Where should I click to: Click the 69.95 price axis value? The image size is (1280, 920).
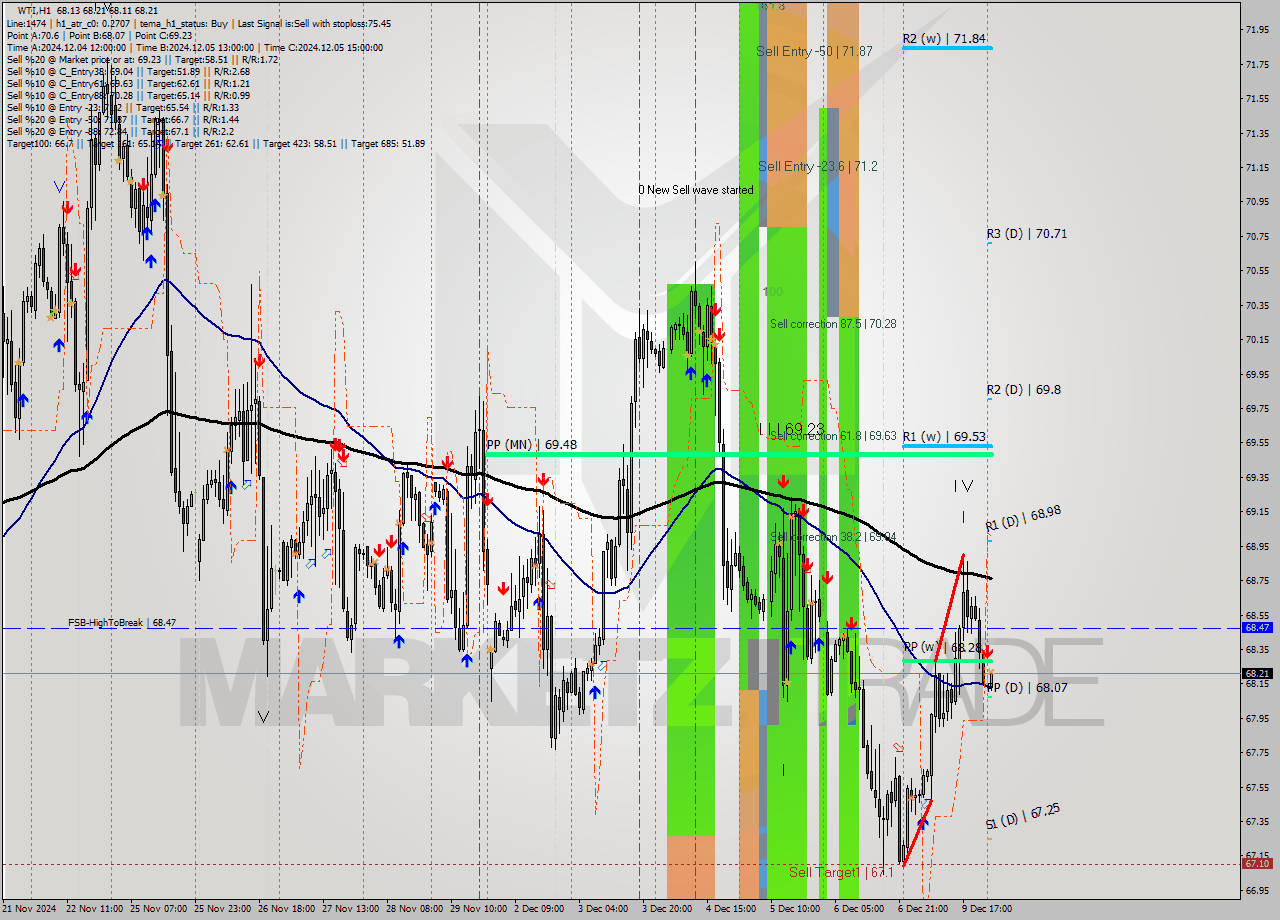point(1257,374)
